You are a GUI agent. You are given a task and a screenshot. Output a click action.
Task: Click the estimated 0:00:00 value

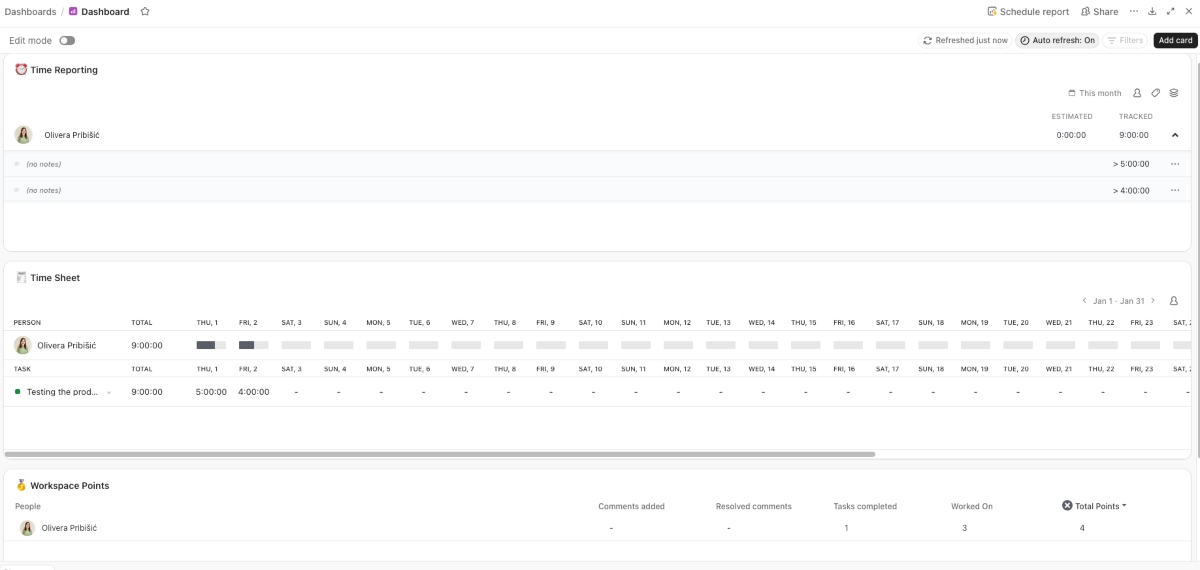click(1071, 135)
